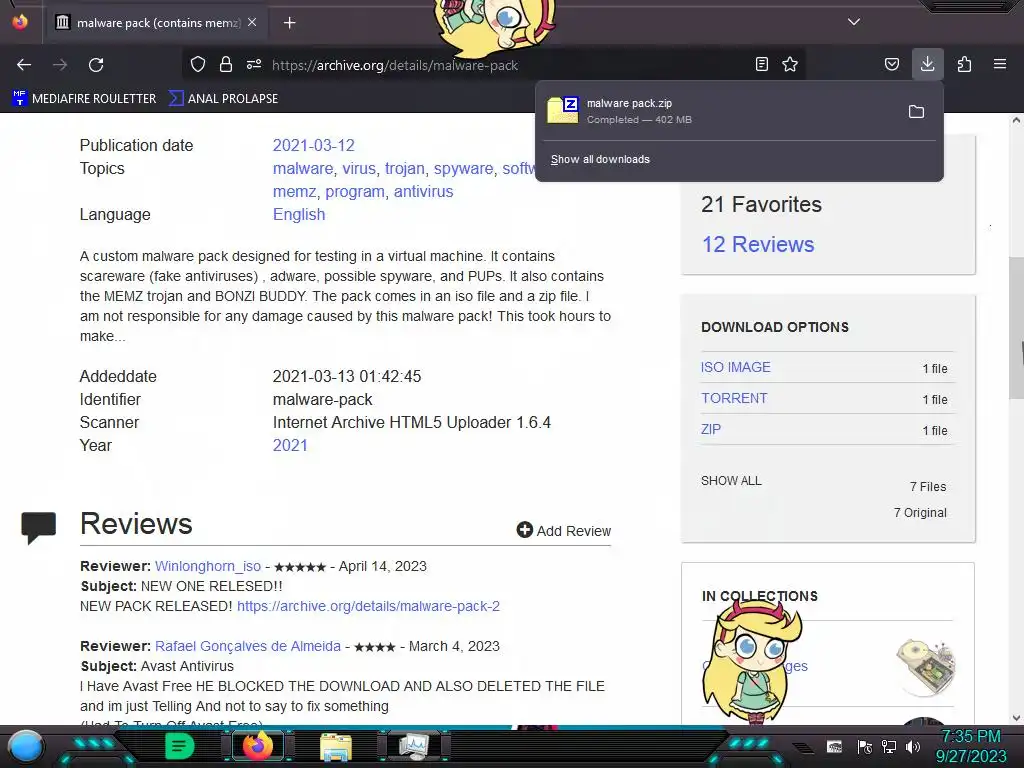The width and height of the screenshot is (1024, 768).
Task: Open Firefox application menu
Action: 1000,64
